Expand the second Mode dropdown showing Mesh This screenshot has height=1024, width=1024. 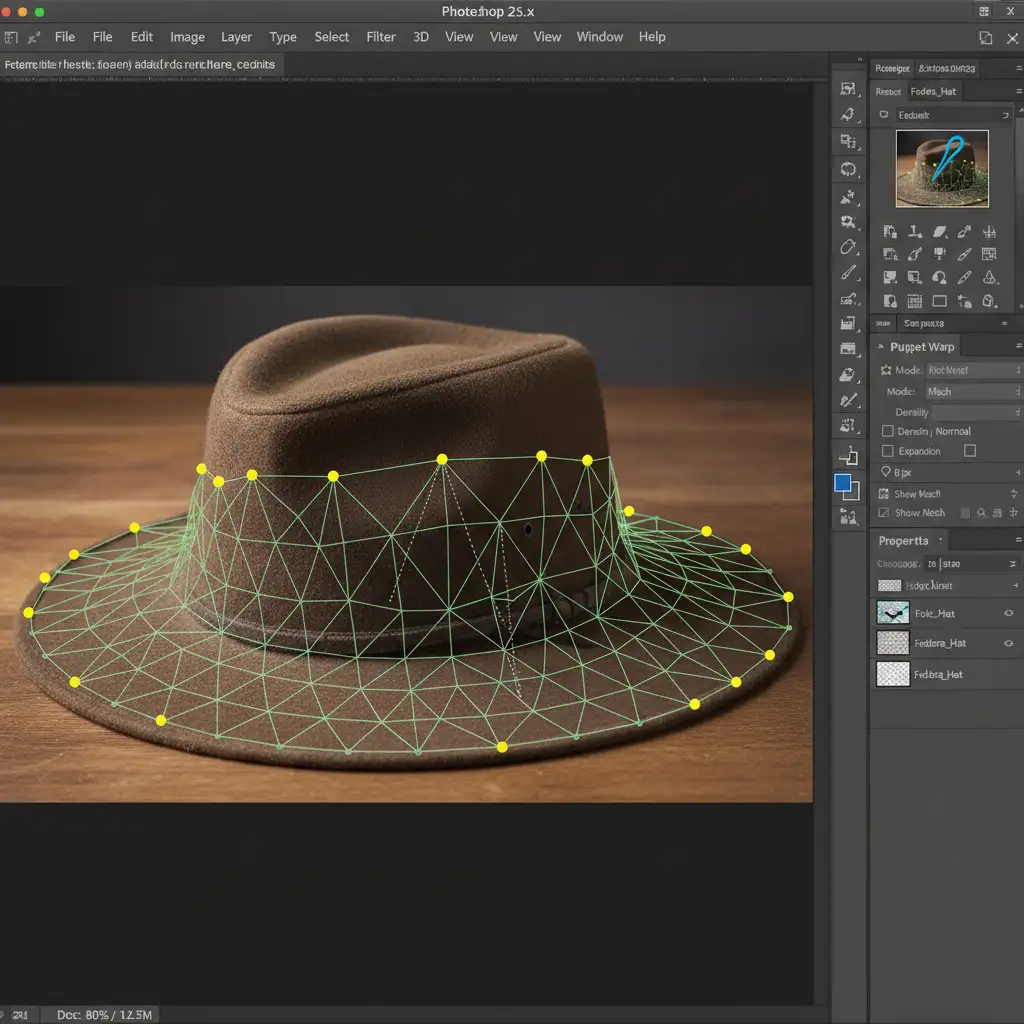(973, 392)
